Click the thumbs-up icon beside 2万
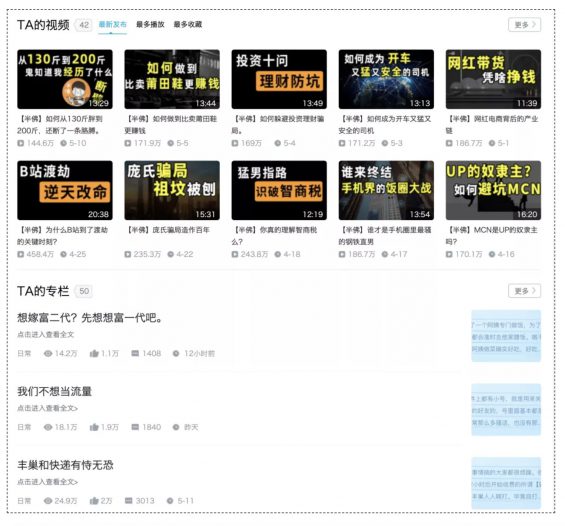 point(94,500)
